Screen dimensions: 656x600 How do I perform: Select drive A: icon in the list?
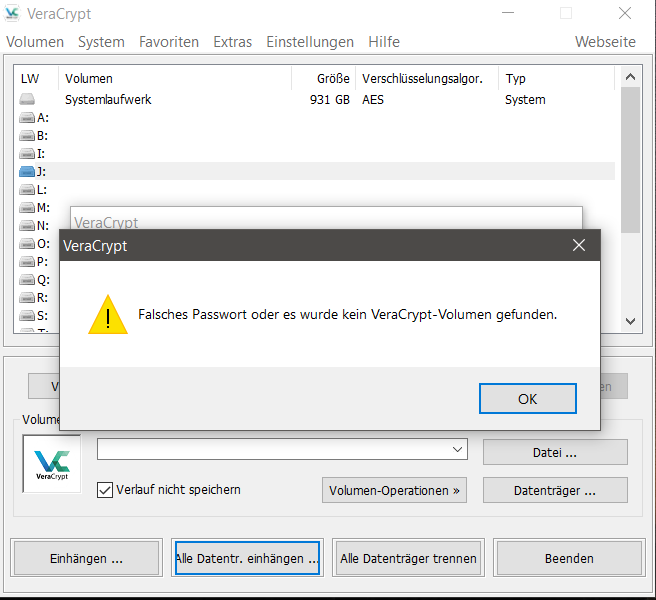pyautogui.click(x=27, y=118)
